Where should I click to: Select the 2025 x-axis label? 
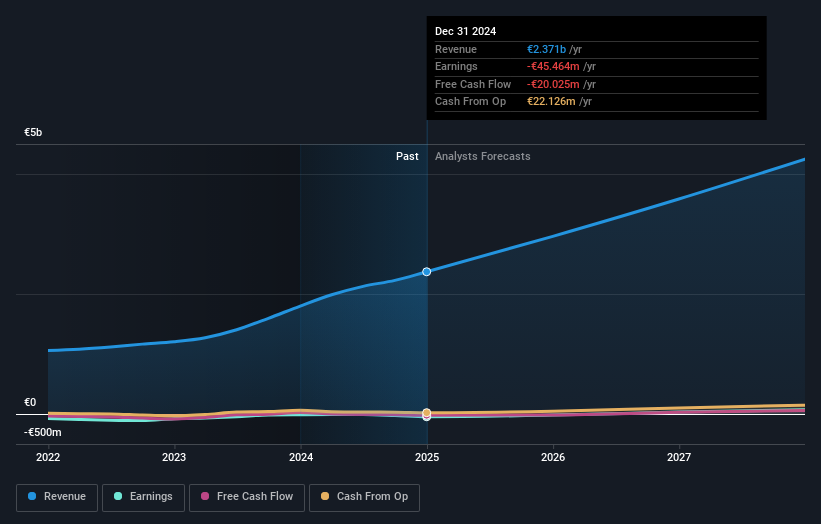[427, 458]
